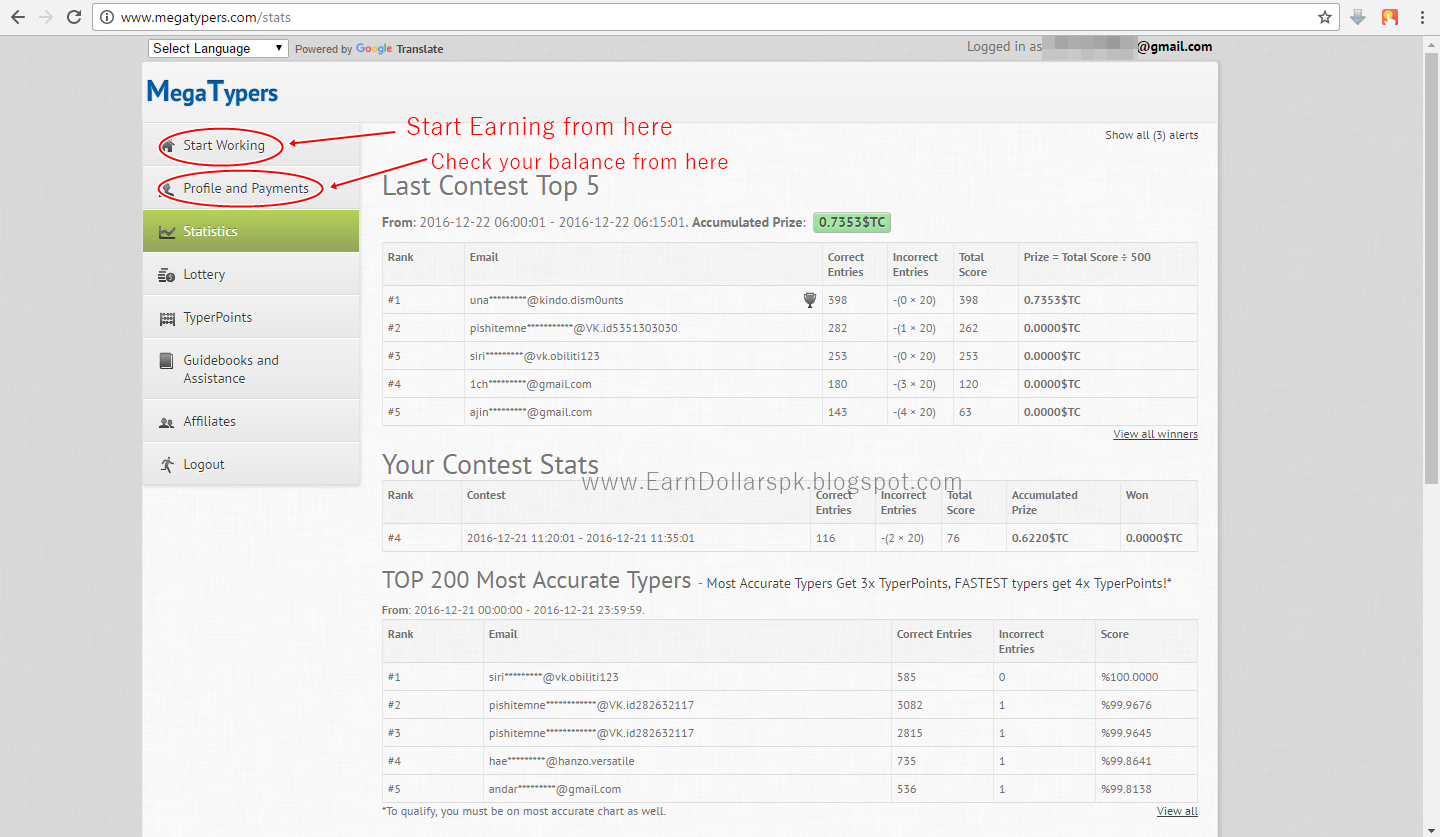The width and height of the screenshot is (1440, 837).
Task: Open the Select Language dropdown
Action: [218, 48]
